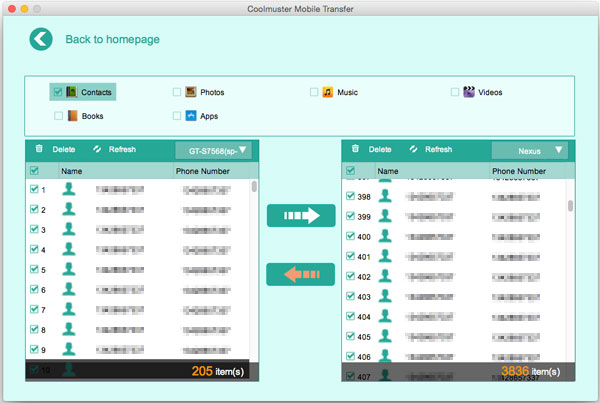Uncheck contact 404 in Nexus list

[x=350, y=316]
